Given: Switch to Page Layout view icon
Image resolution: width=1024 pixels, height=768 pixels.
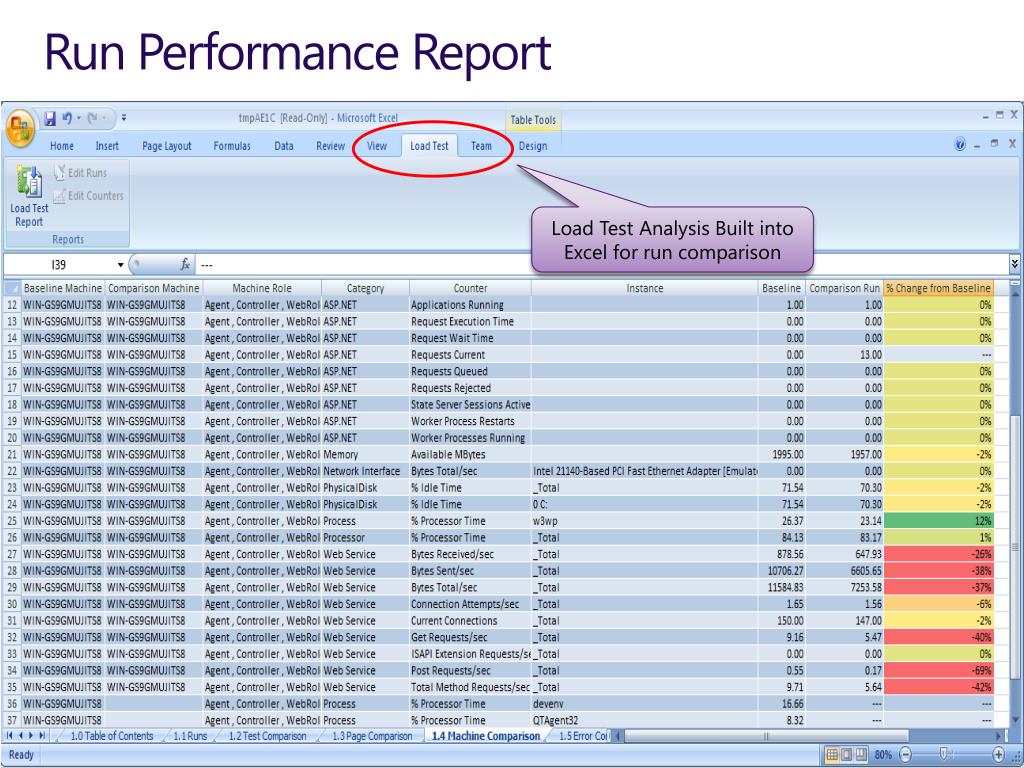Looking at the screenshot, I should (x=846, y=754).
